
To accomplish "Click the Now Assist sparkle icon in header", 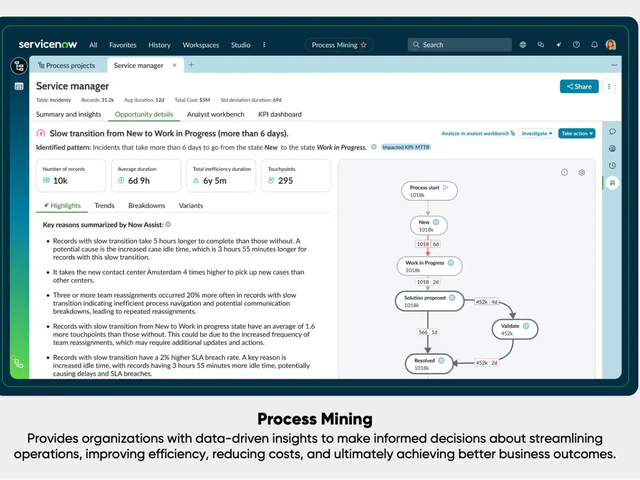I will [x=558, y=45].
